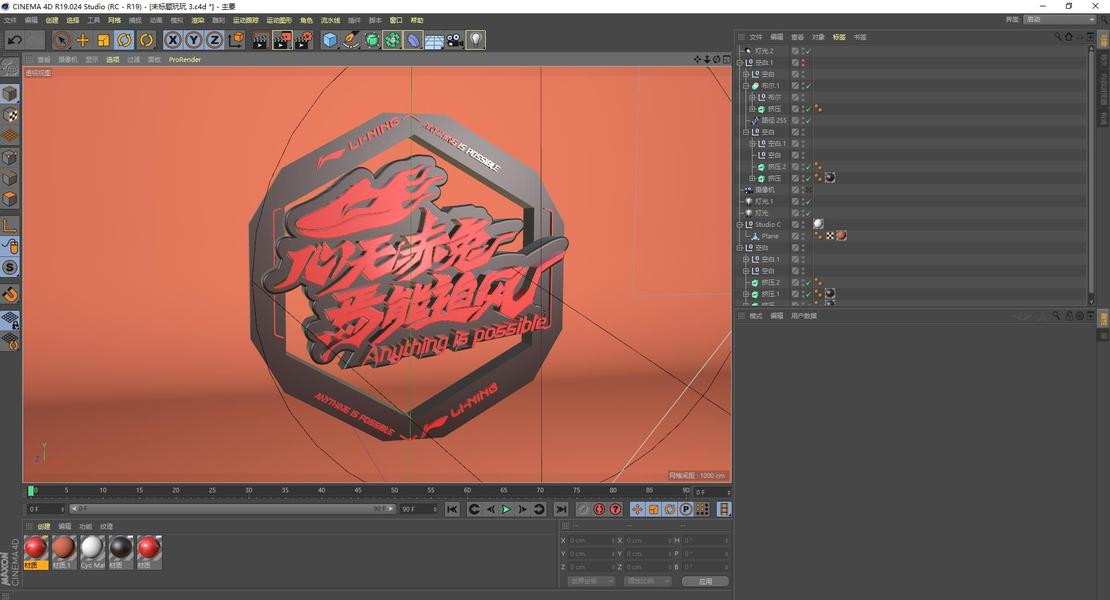Select the Move tool with yellow cross

[x=82, y=40]
